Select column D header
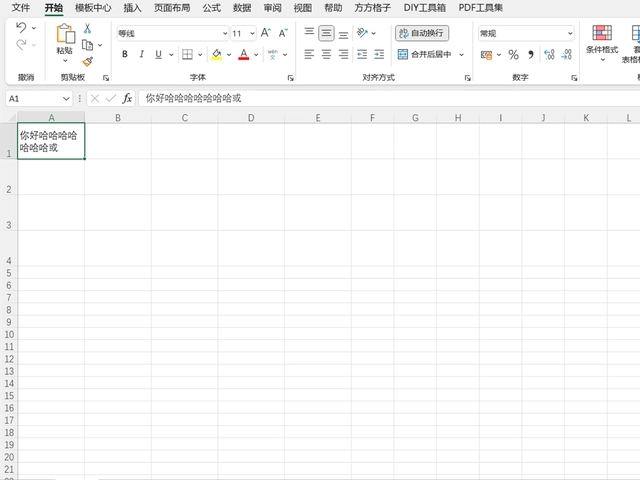 pyautogui.click(x=251, y=118)
